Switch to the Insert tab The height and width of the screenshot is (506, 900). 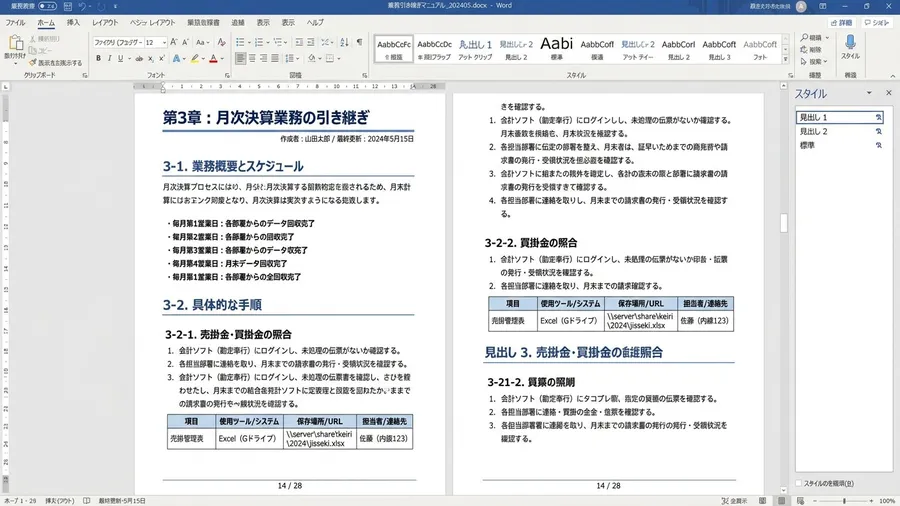[73, 22]
